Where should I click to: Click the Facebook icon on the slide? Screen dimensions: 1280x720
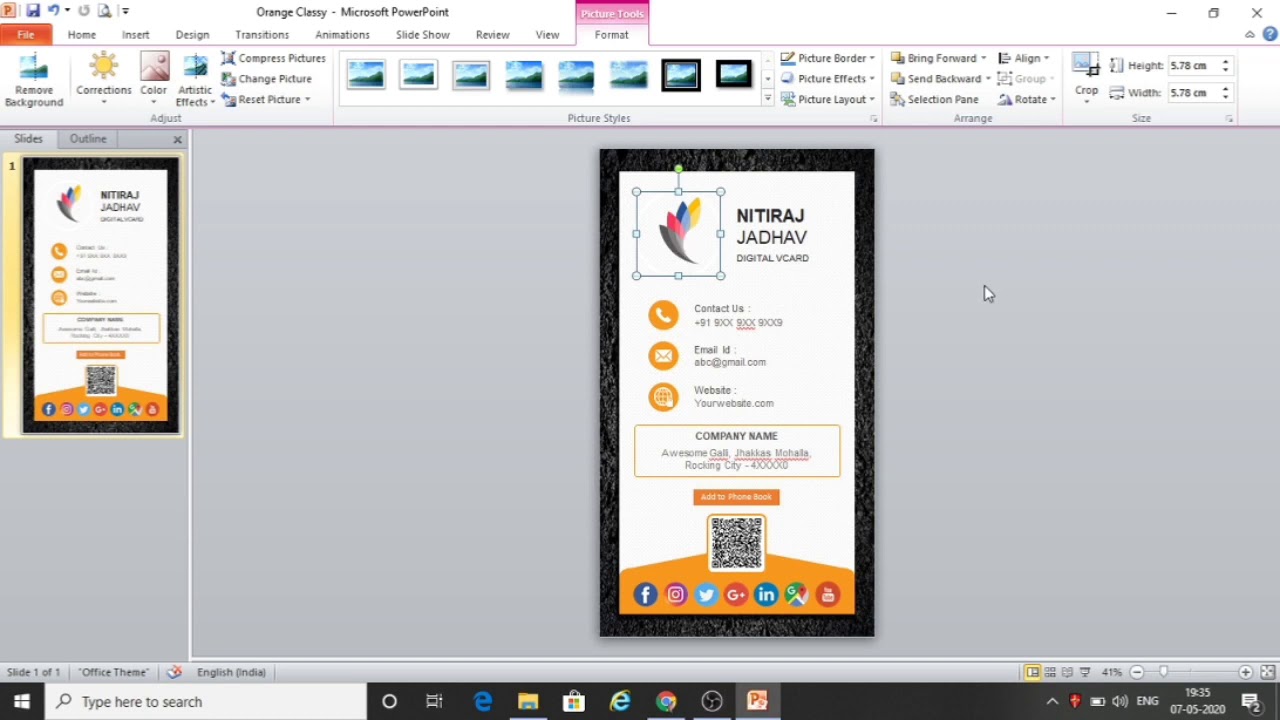(x=645, y=595)
